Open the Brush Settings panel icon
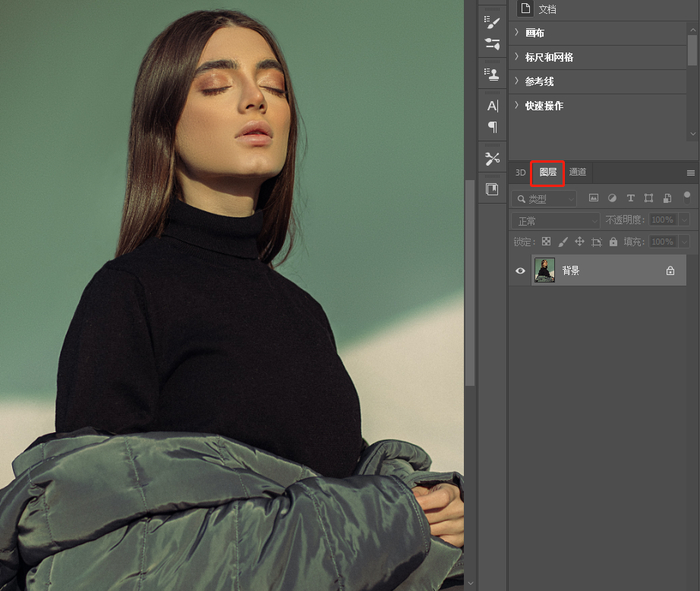Screen dimensions: 700x591 (492, 44)
